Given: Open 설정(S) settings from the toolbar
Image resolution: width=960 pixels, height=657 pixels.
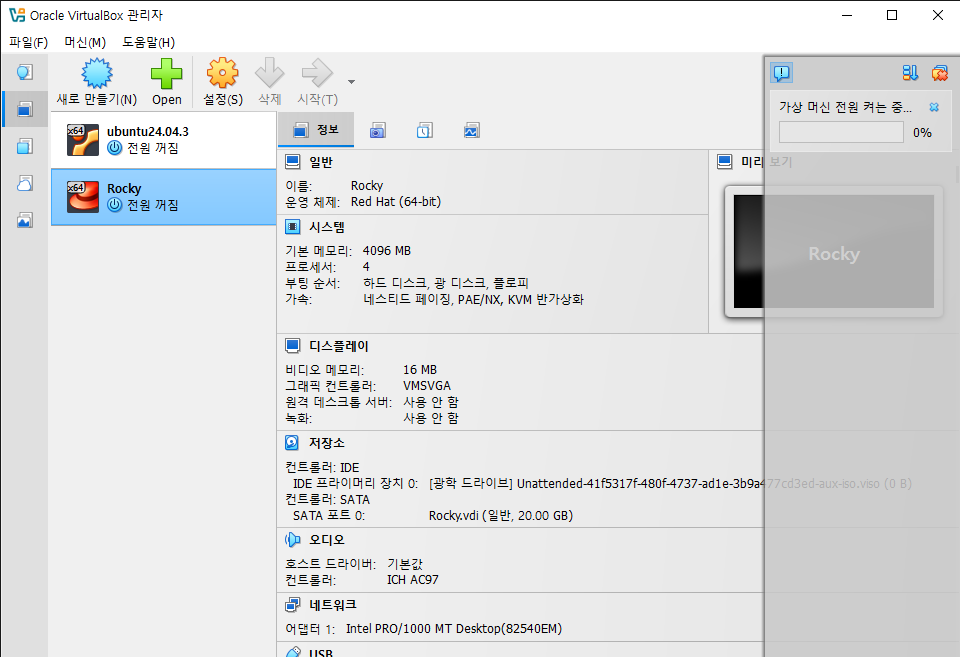Looking at the screenshot, I should (x=223, y=82).
